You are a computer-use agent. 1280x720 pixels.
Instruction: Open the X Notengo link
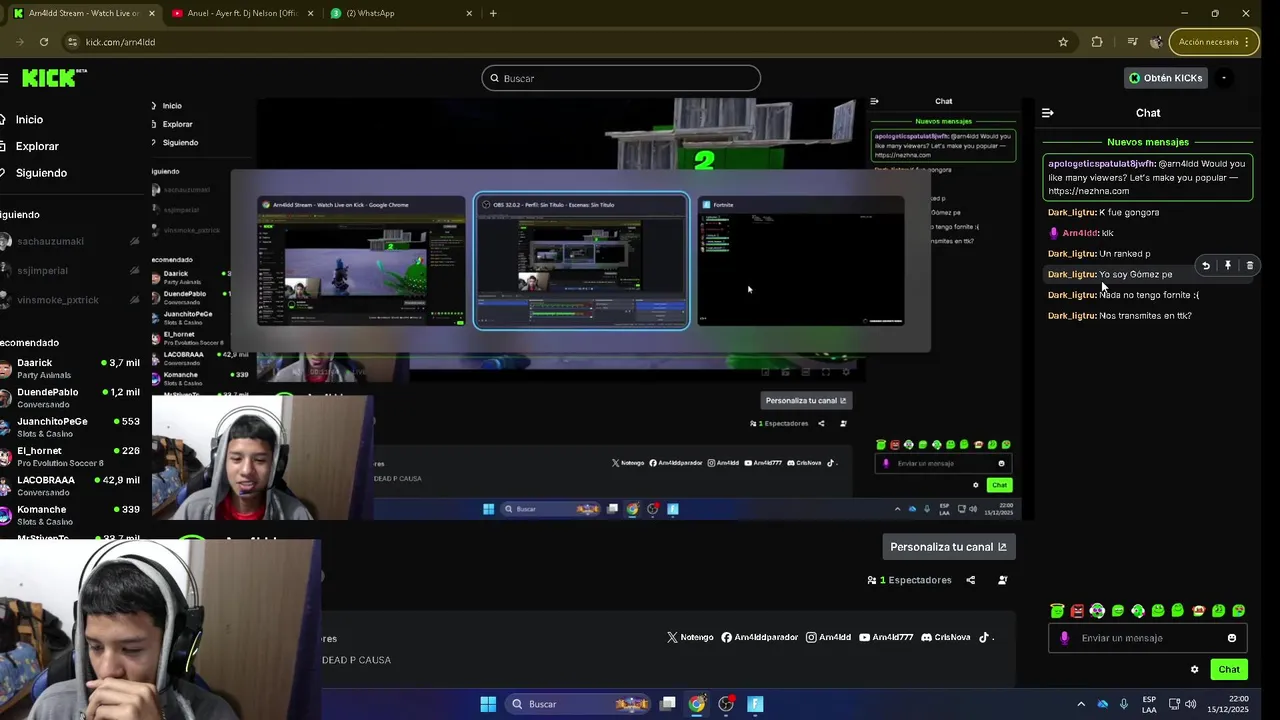(691, 637)
